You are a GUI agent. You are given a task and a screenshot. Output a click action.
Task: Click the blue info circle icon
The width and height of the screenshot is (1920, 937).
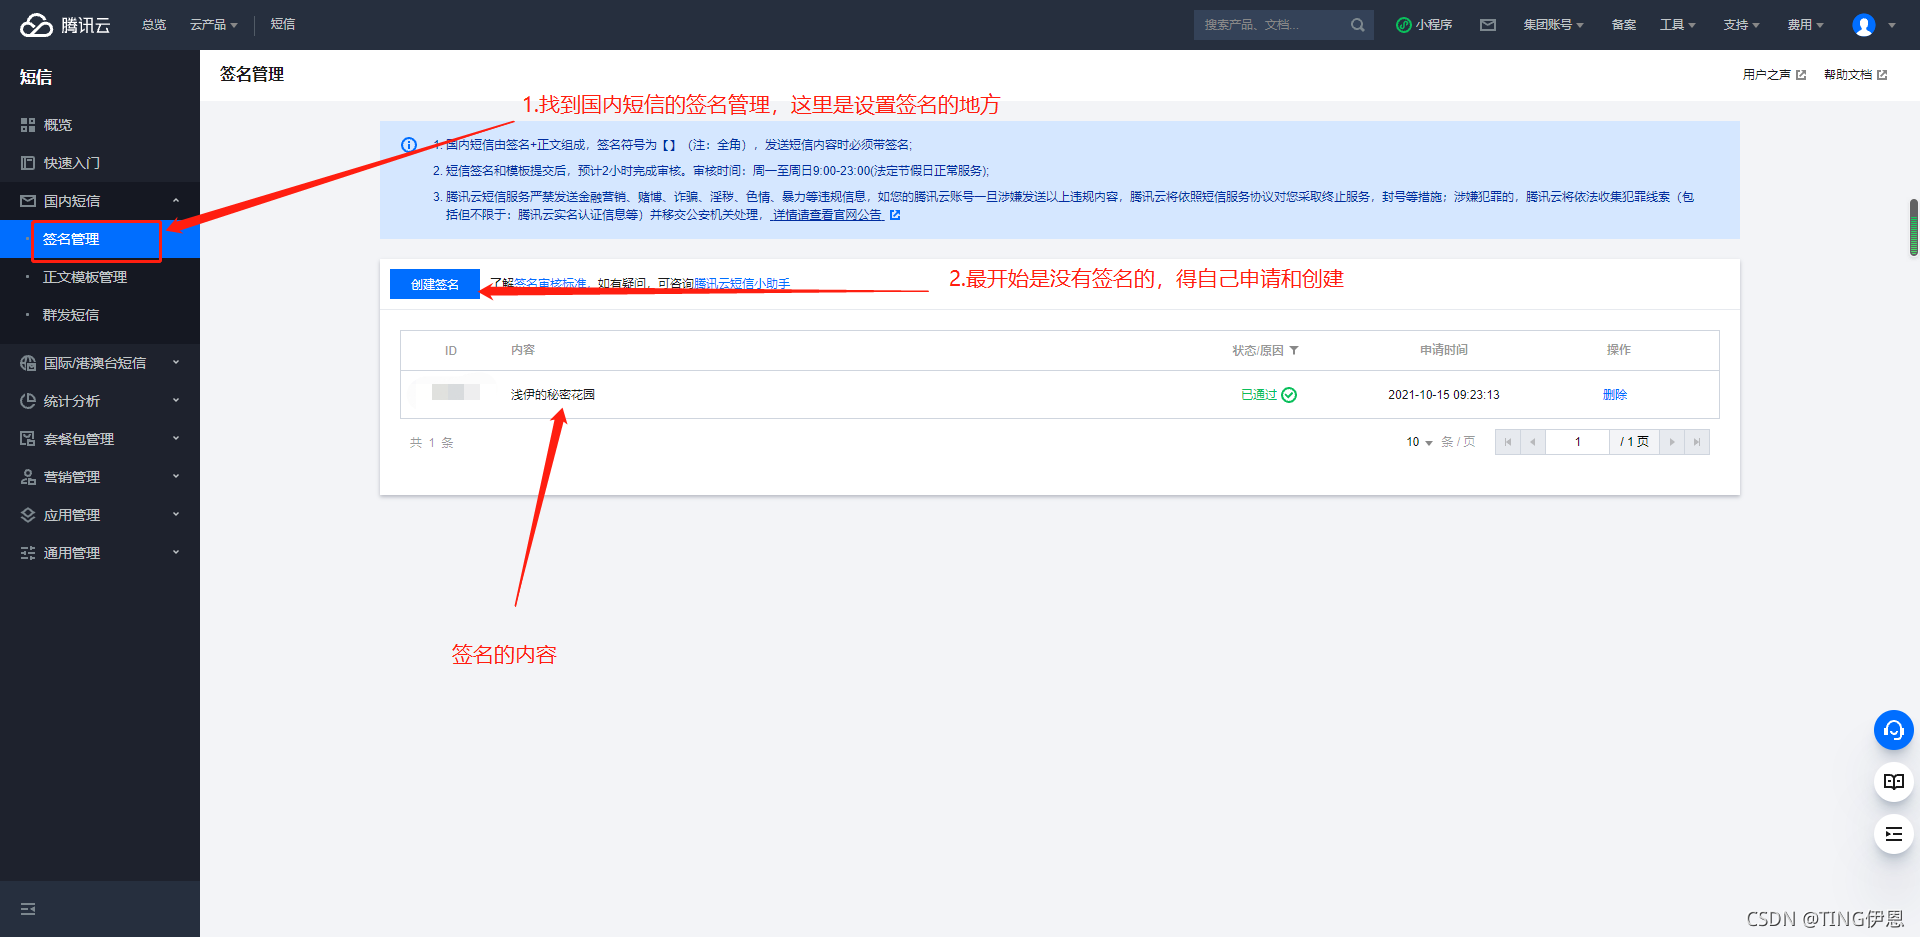[409, 145]
